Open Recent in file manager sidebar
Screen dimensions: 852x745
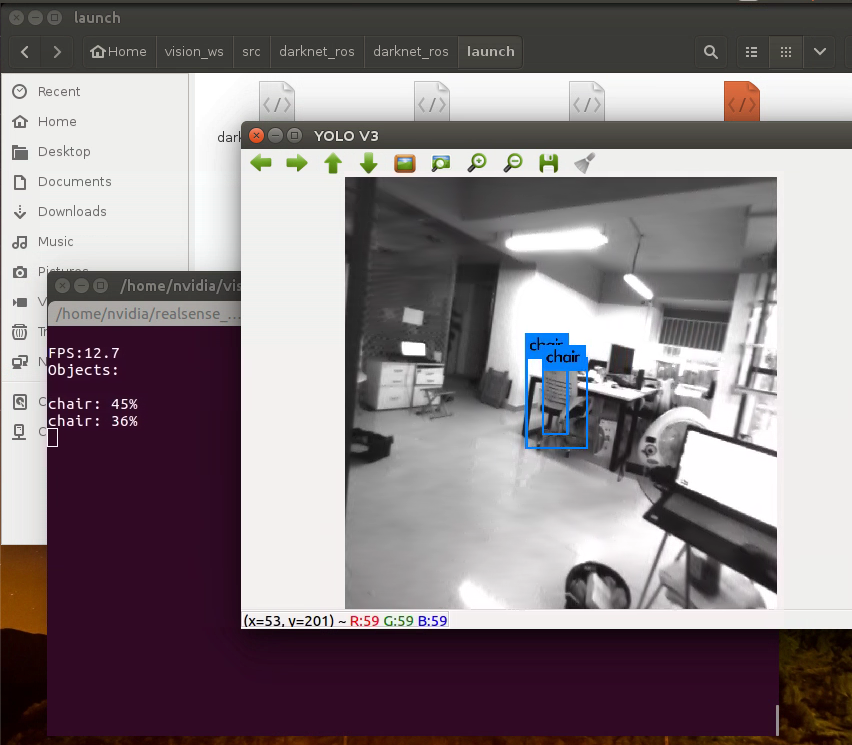(x=59, y=91)
